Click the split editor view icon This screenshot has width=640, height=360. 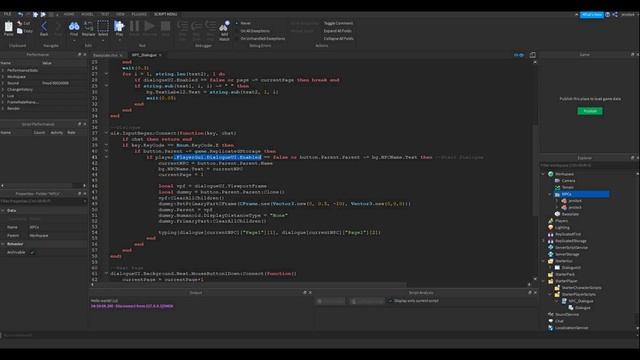pyautogui.click(x=533, y=55)
